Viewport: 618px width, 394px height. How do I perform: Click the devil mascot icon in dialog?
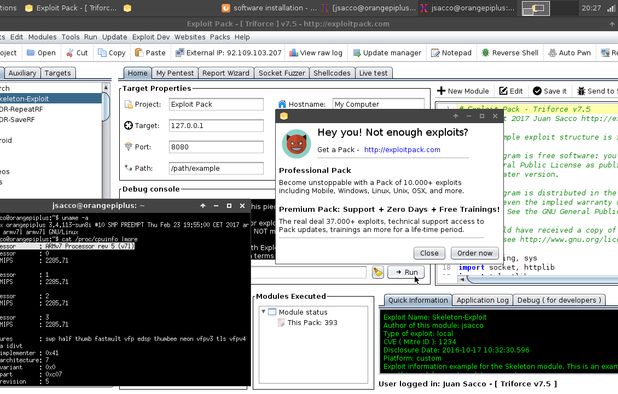pyautogui.click(x=296, y=143)
